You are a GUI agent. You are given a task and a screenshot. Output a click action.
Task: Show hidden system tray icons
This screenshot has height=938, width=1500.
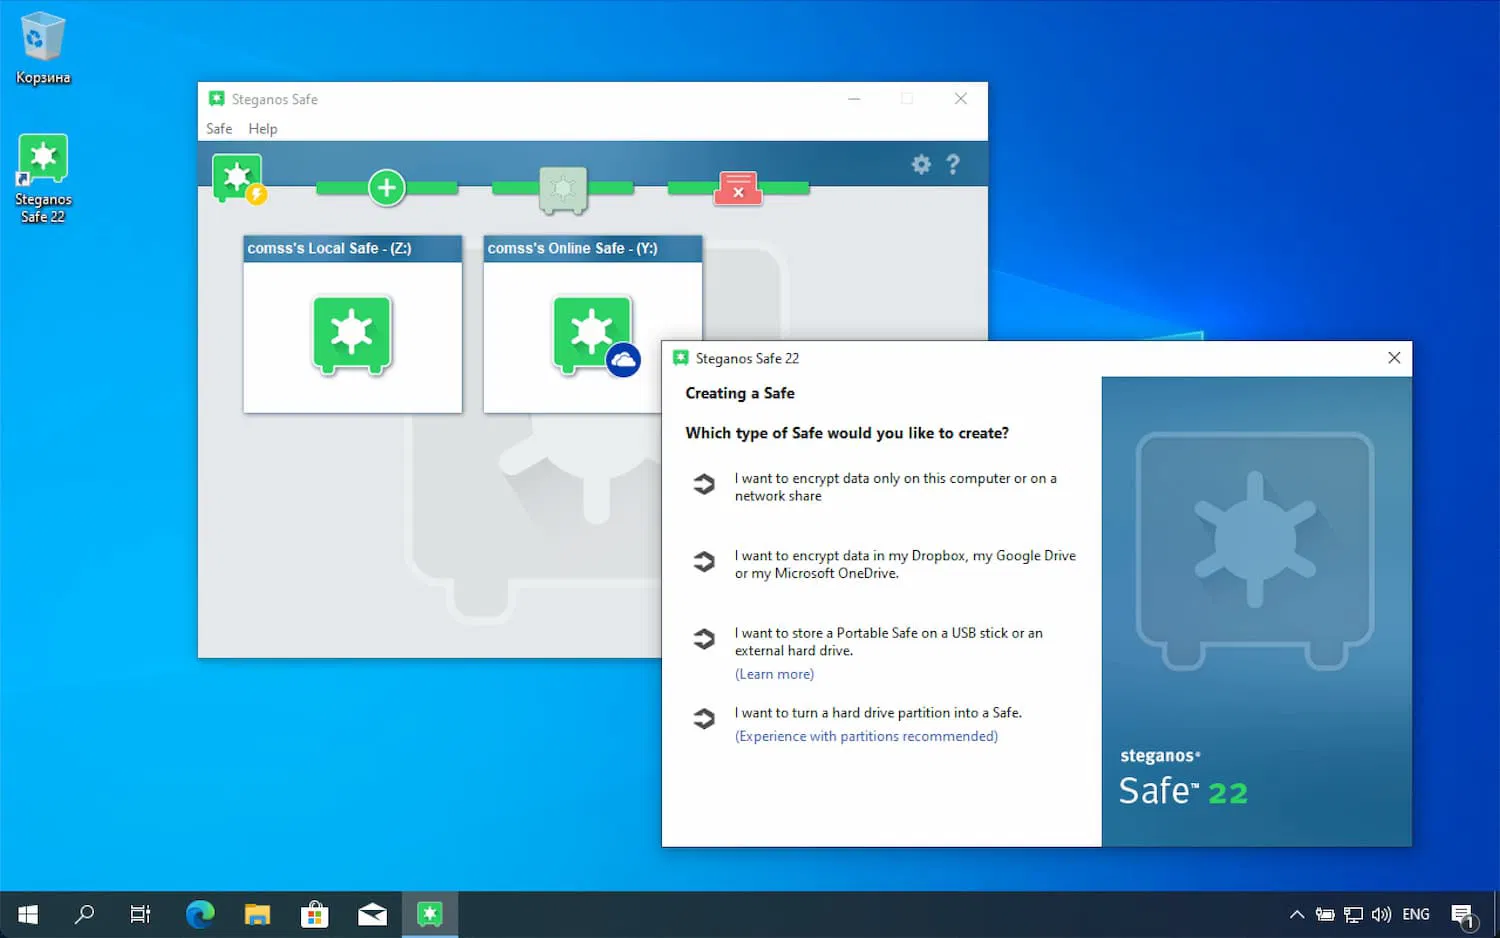(x=1297, y=914)
